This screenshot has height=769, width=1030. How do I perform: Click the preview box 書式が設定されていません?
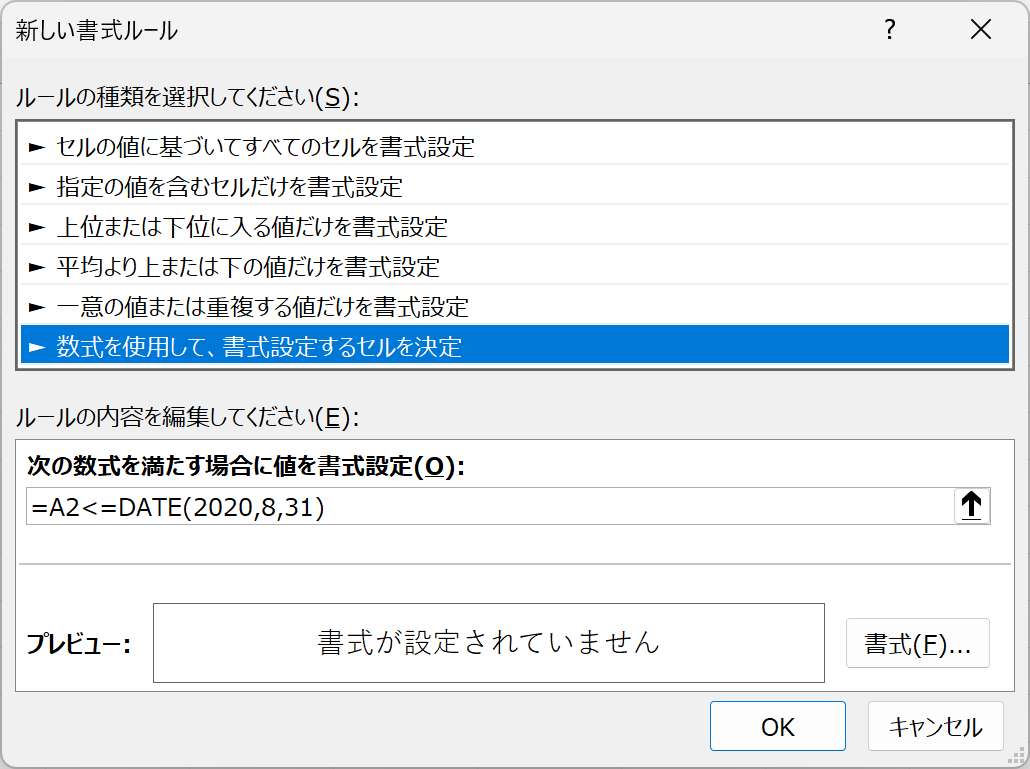point(489,643)
